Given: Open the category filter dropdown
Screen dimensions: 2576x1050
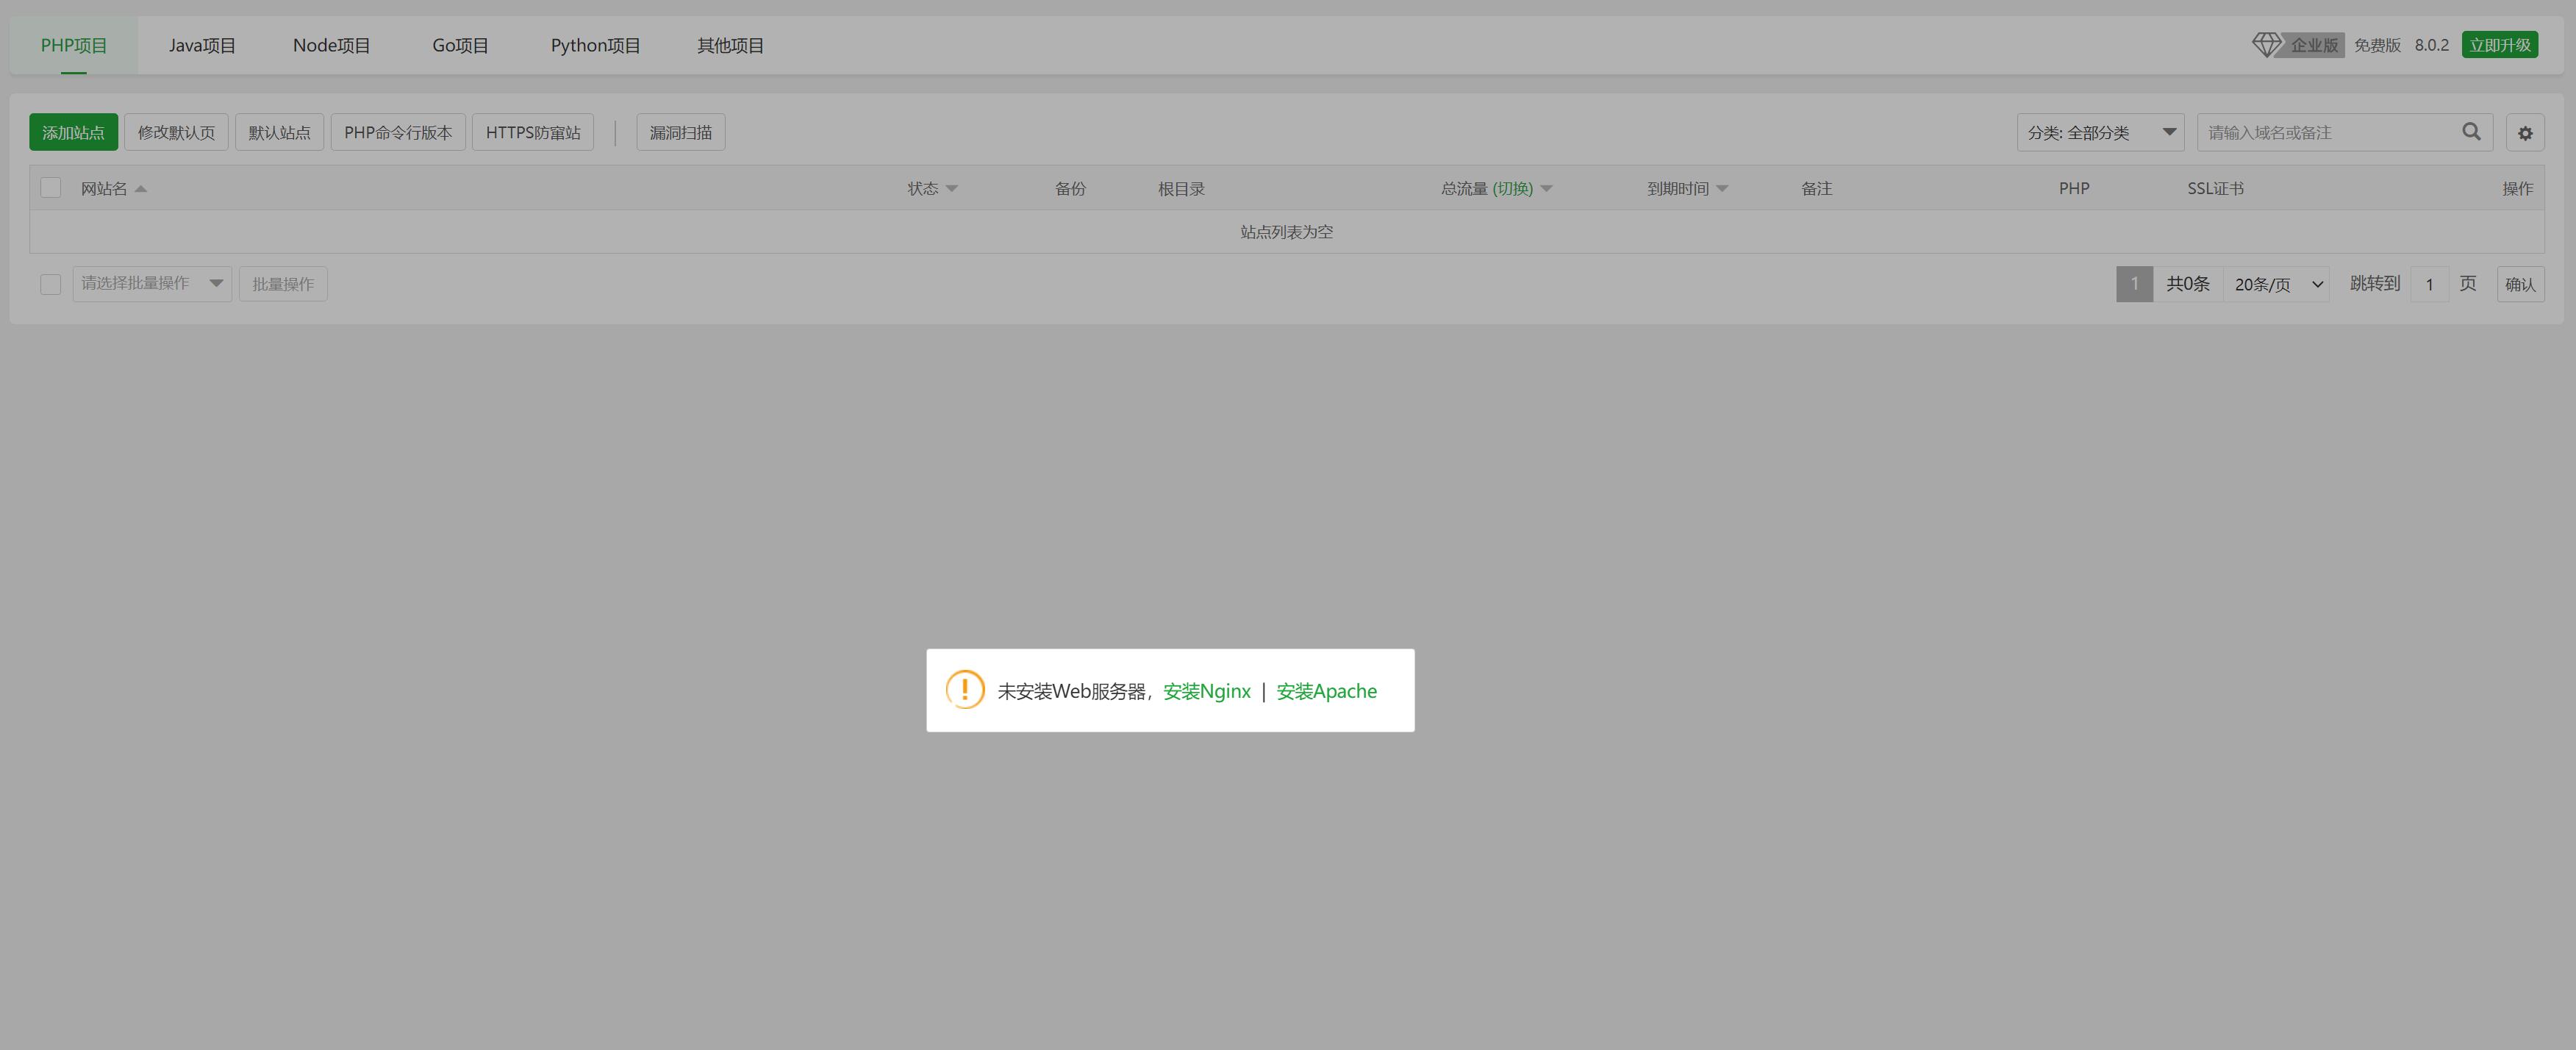Looking at the screenshot, I should [2099, 132].
